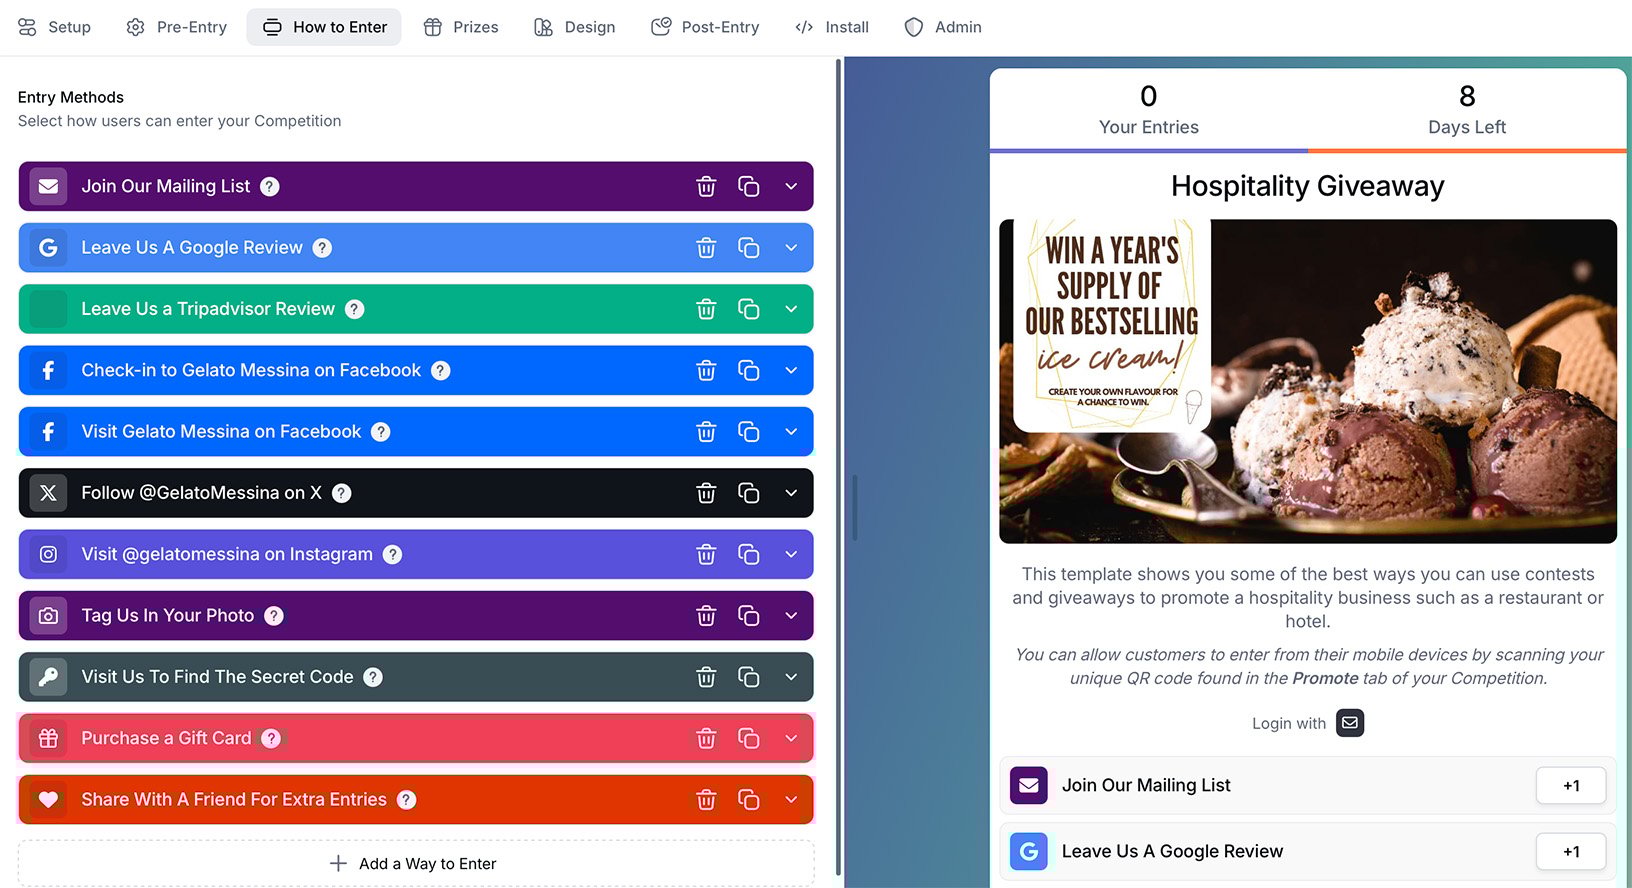Select the Your Entries counter in preview
This screenshot has height=888, width=1632.
[1149, 110]
